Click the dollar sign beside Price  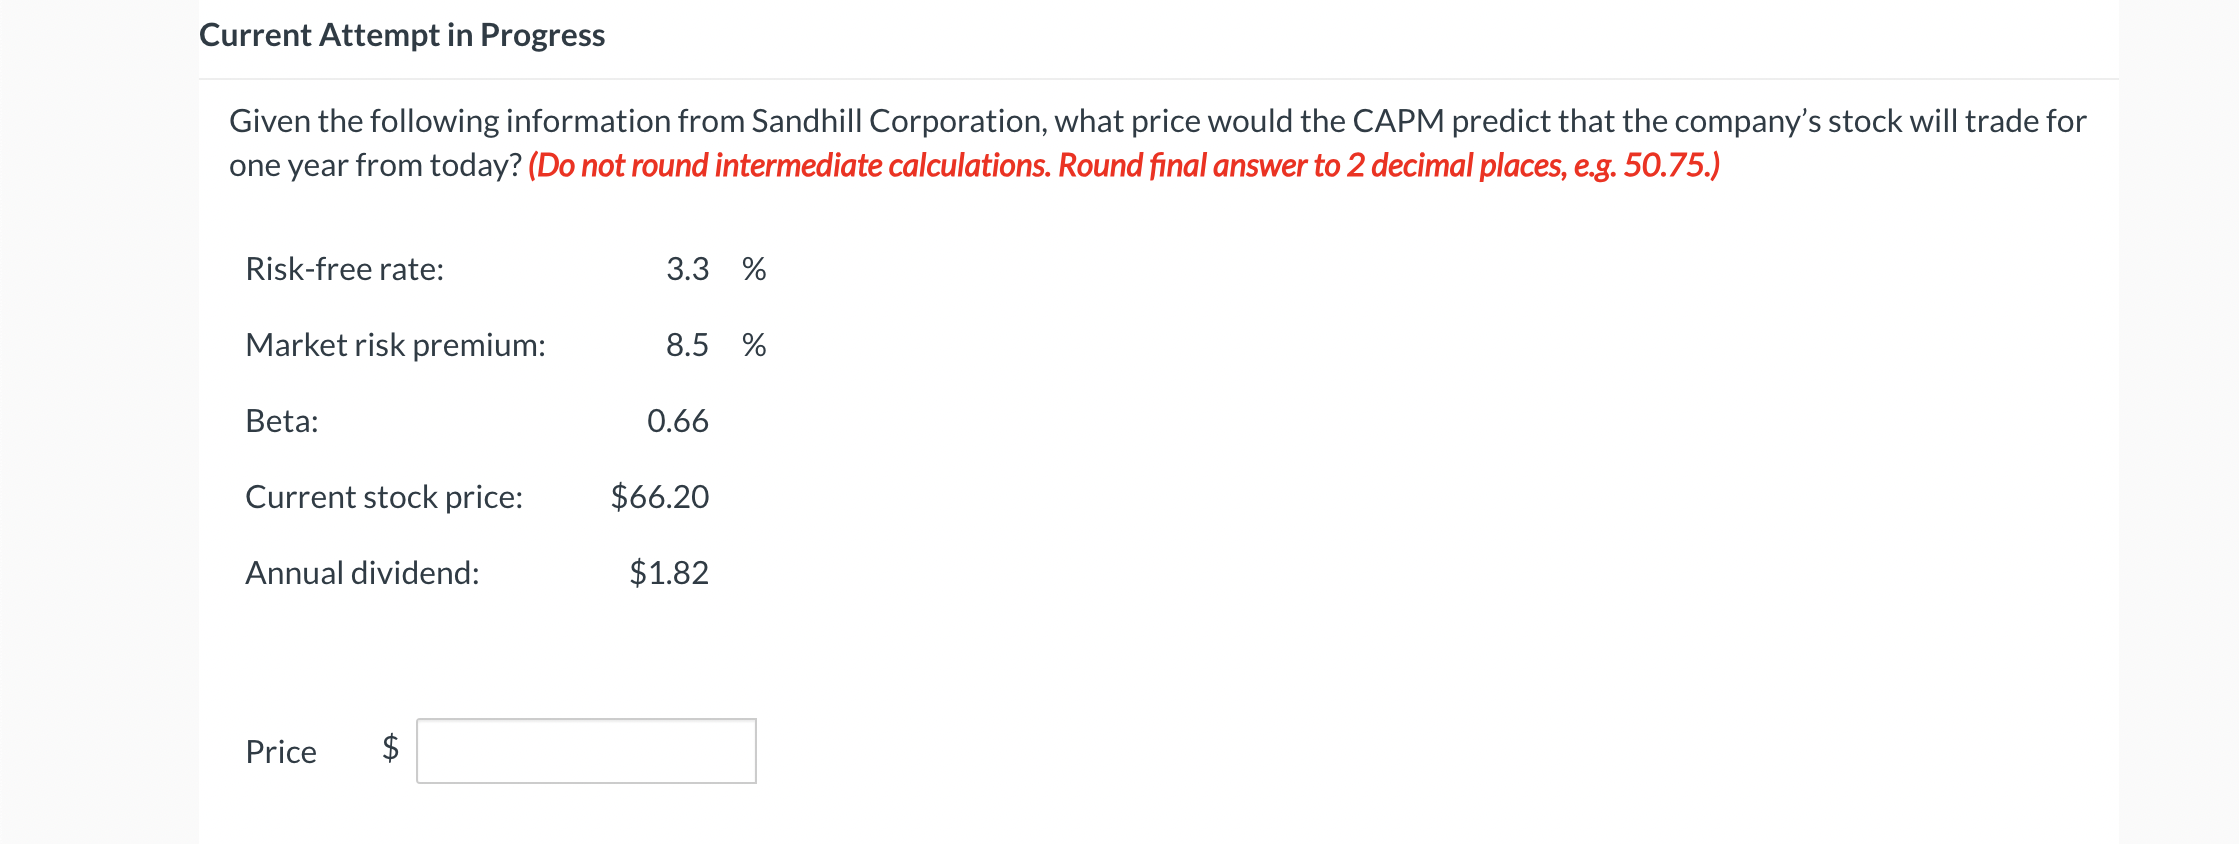389,751
